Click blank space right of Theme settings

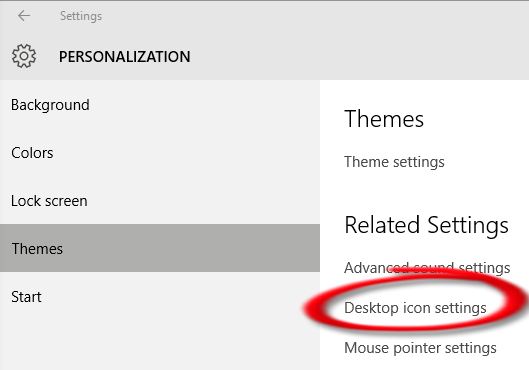486,162
